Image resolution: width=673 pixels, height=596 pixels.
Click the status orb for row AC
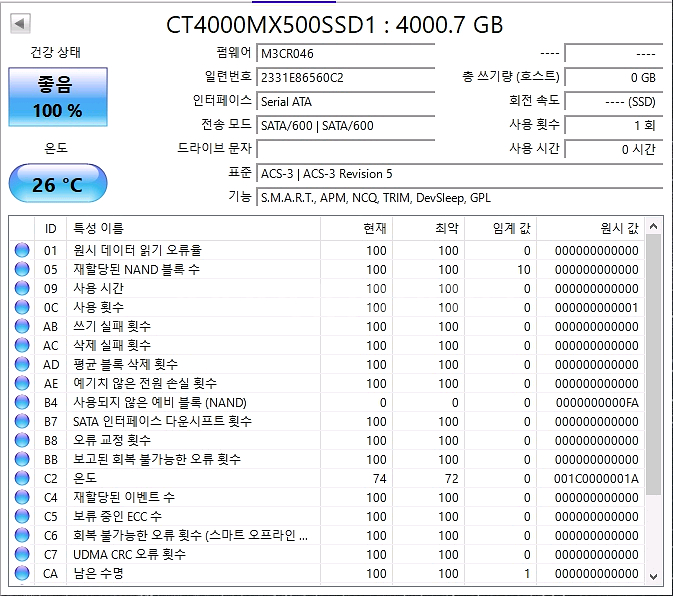(22, 345)
